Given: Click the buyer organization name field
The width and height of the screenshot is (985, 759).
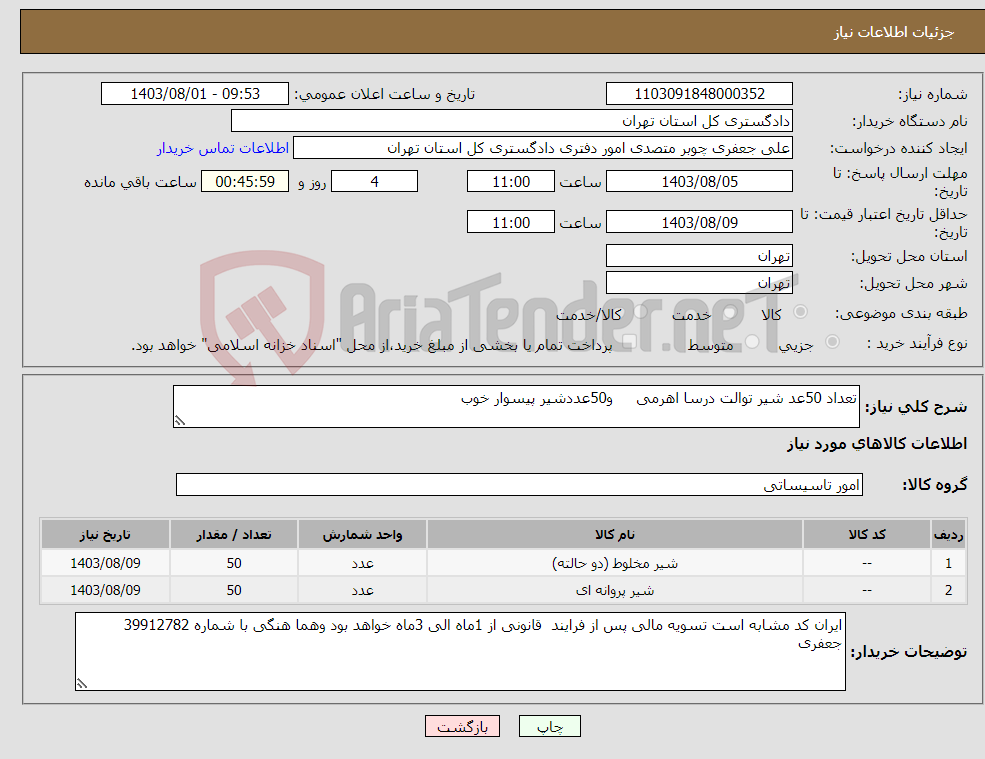Looking at the screenshot, I should [x=512, y=121].
